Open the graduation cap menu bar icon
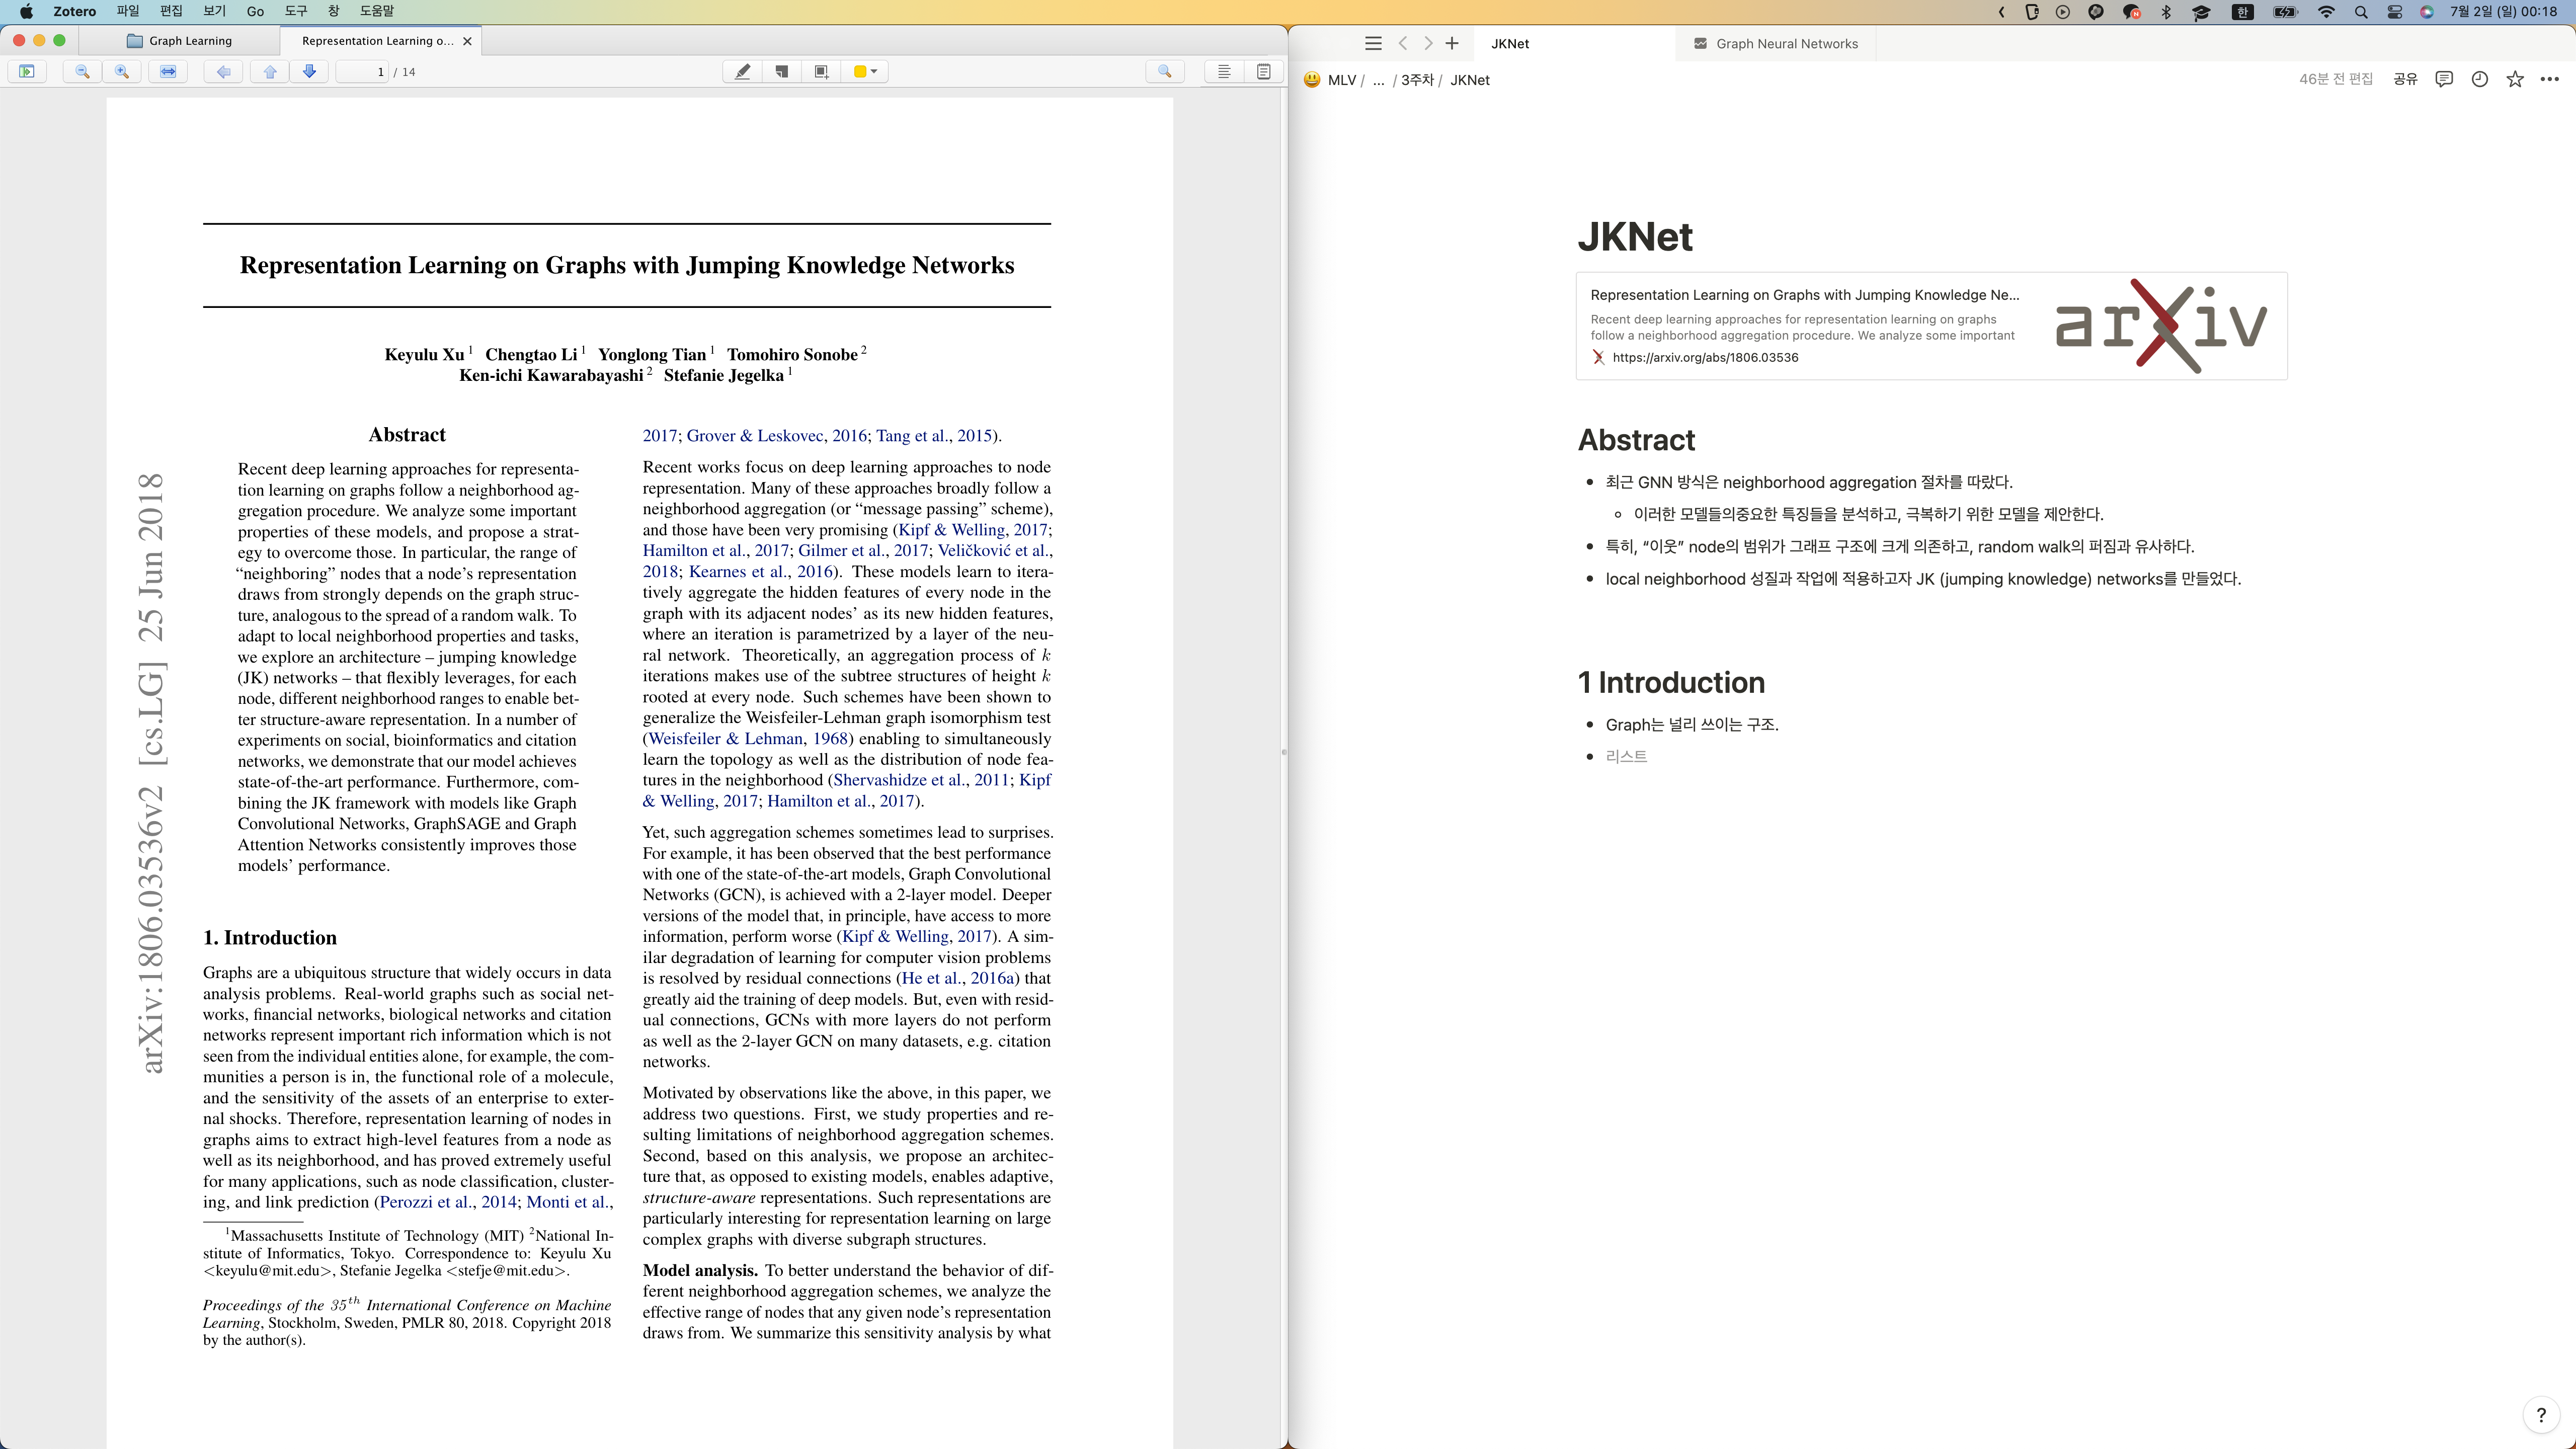Viewport: 2576px width, 1449px height. point(2202,12)
